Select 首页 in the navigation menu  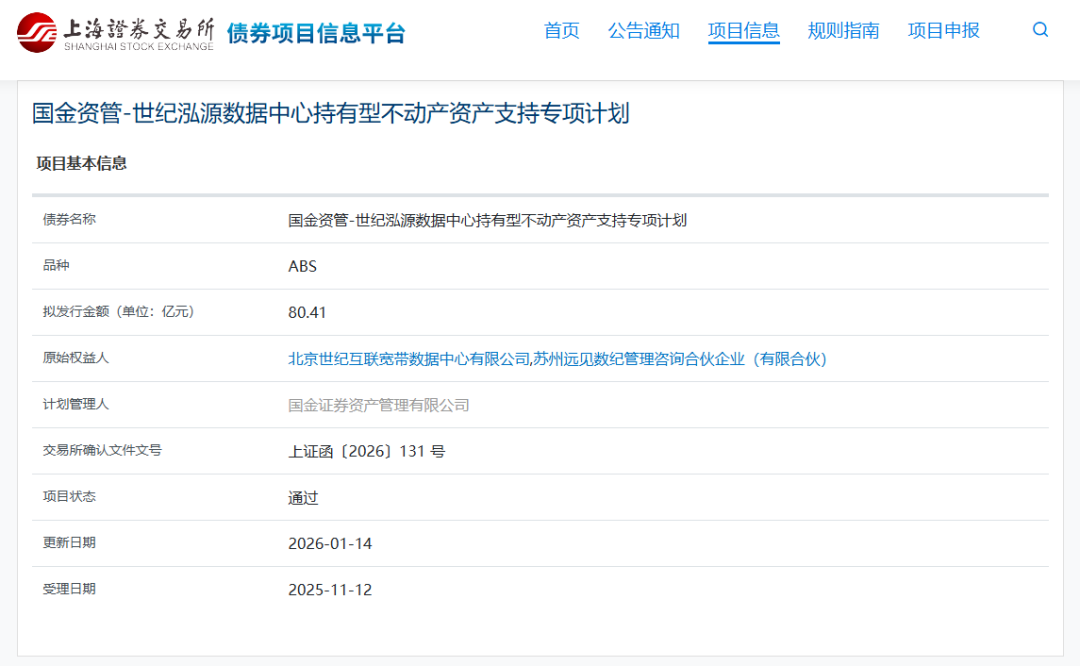tap(561, 31)
